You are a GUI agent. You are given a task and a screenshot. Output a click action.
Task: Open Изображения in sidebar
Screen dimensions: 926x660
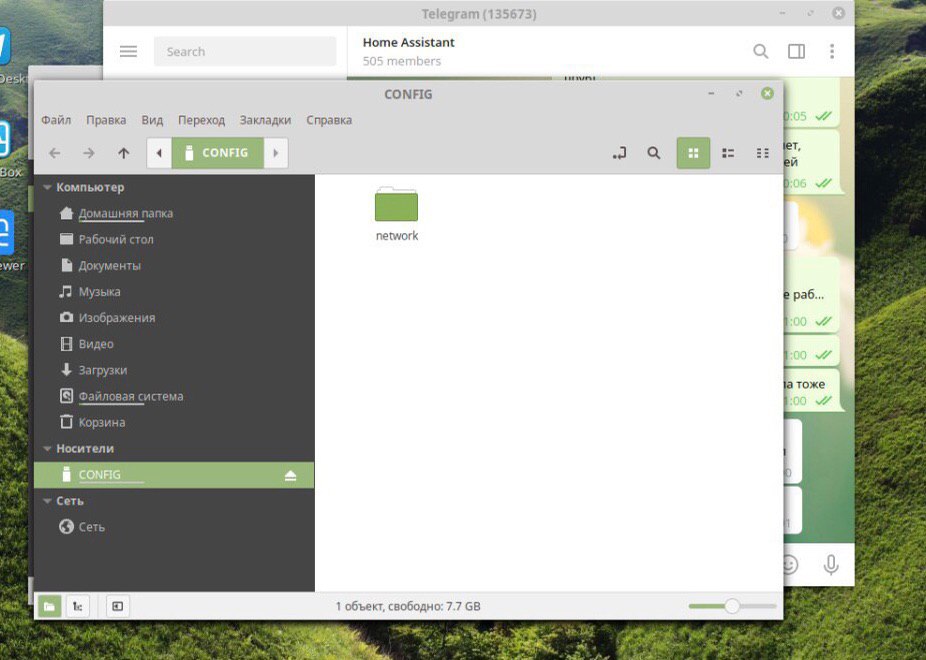(x=174, y=318)
